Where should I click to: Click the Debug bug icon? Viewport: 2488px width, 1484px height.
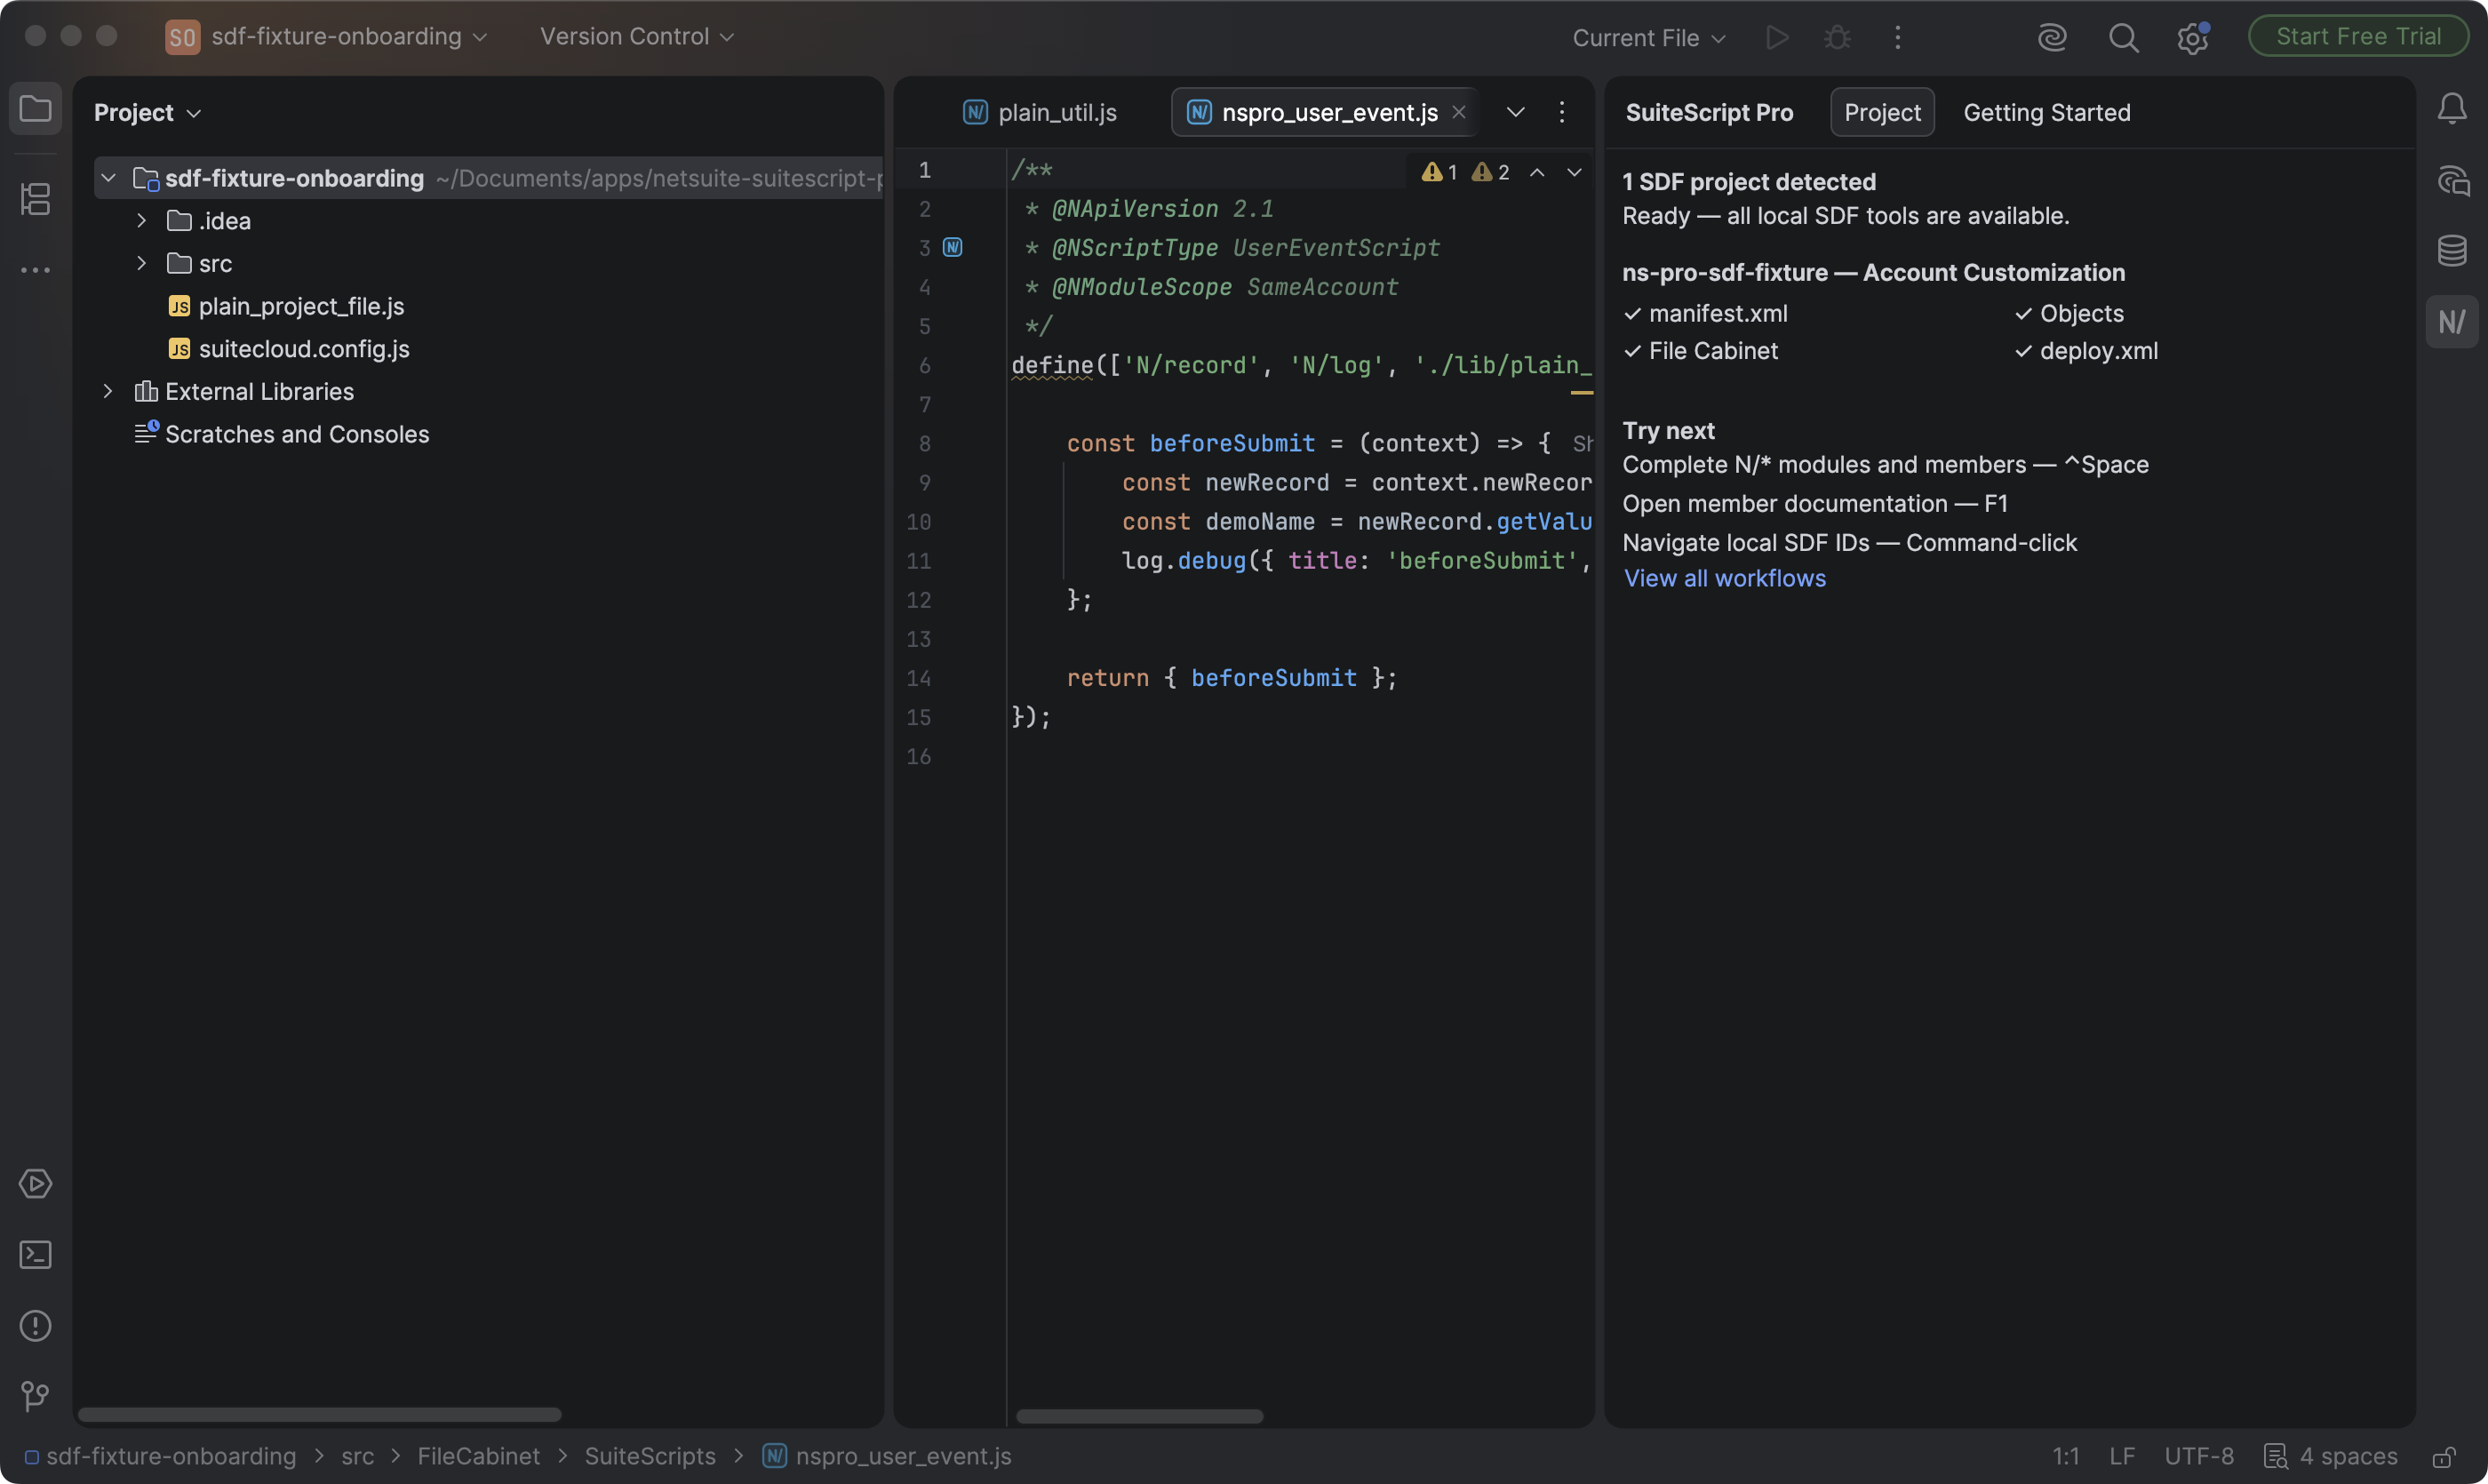pos(1838,37)
